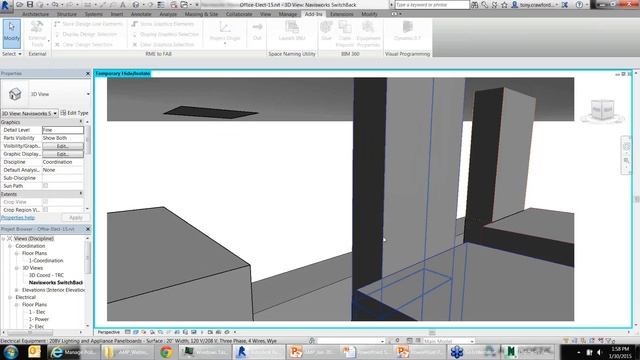
Task: Click the Project Browser vertical scrollbar
Action: tap(87, 282)
